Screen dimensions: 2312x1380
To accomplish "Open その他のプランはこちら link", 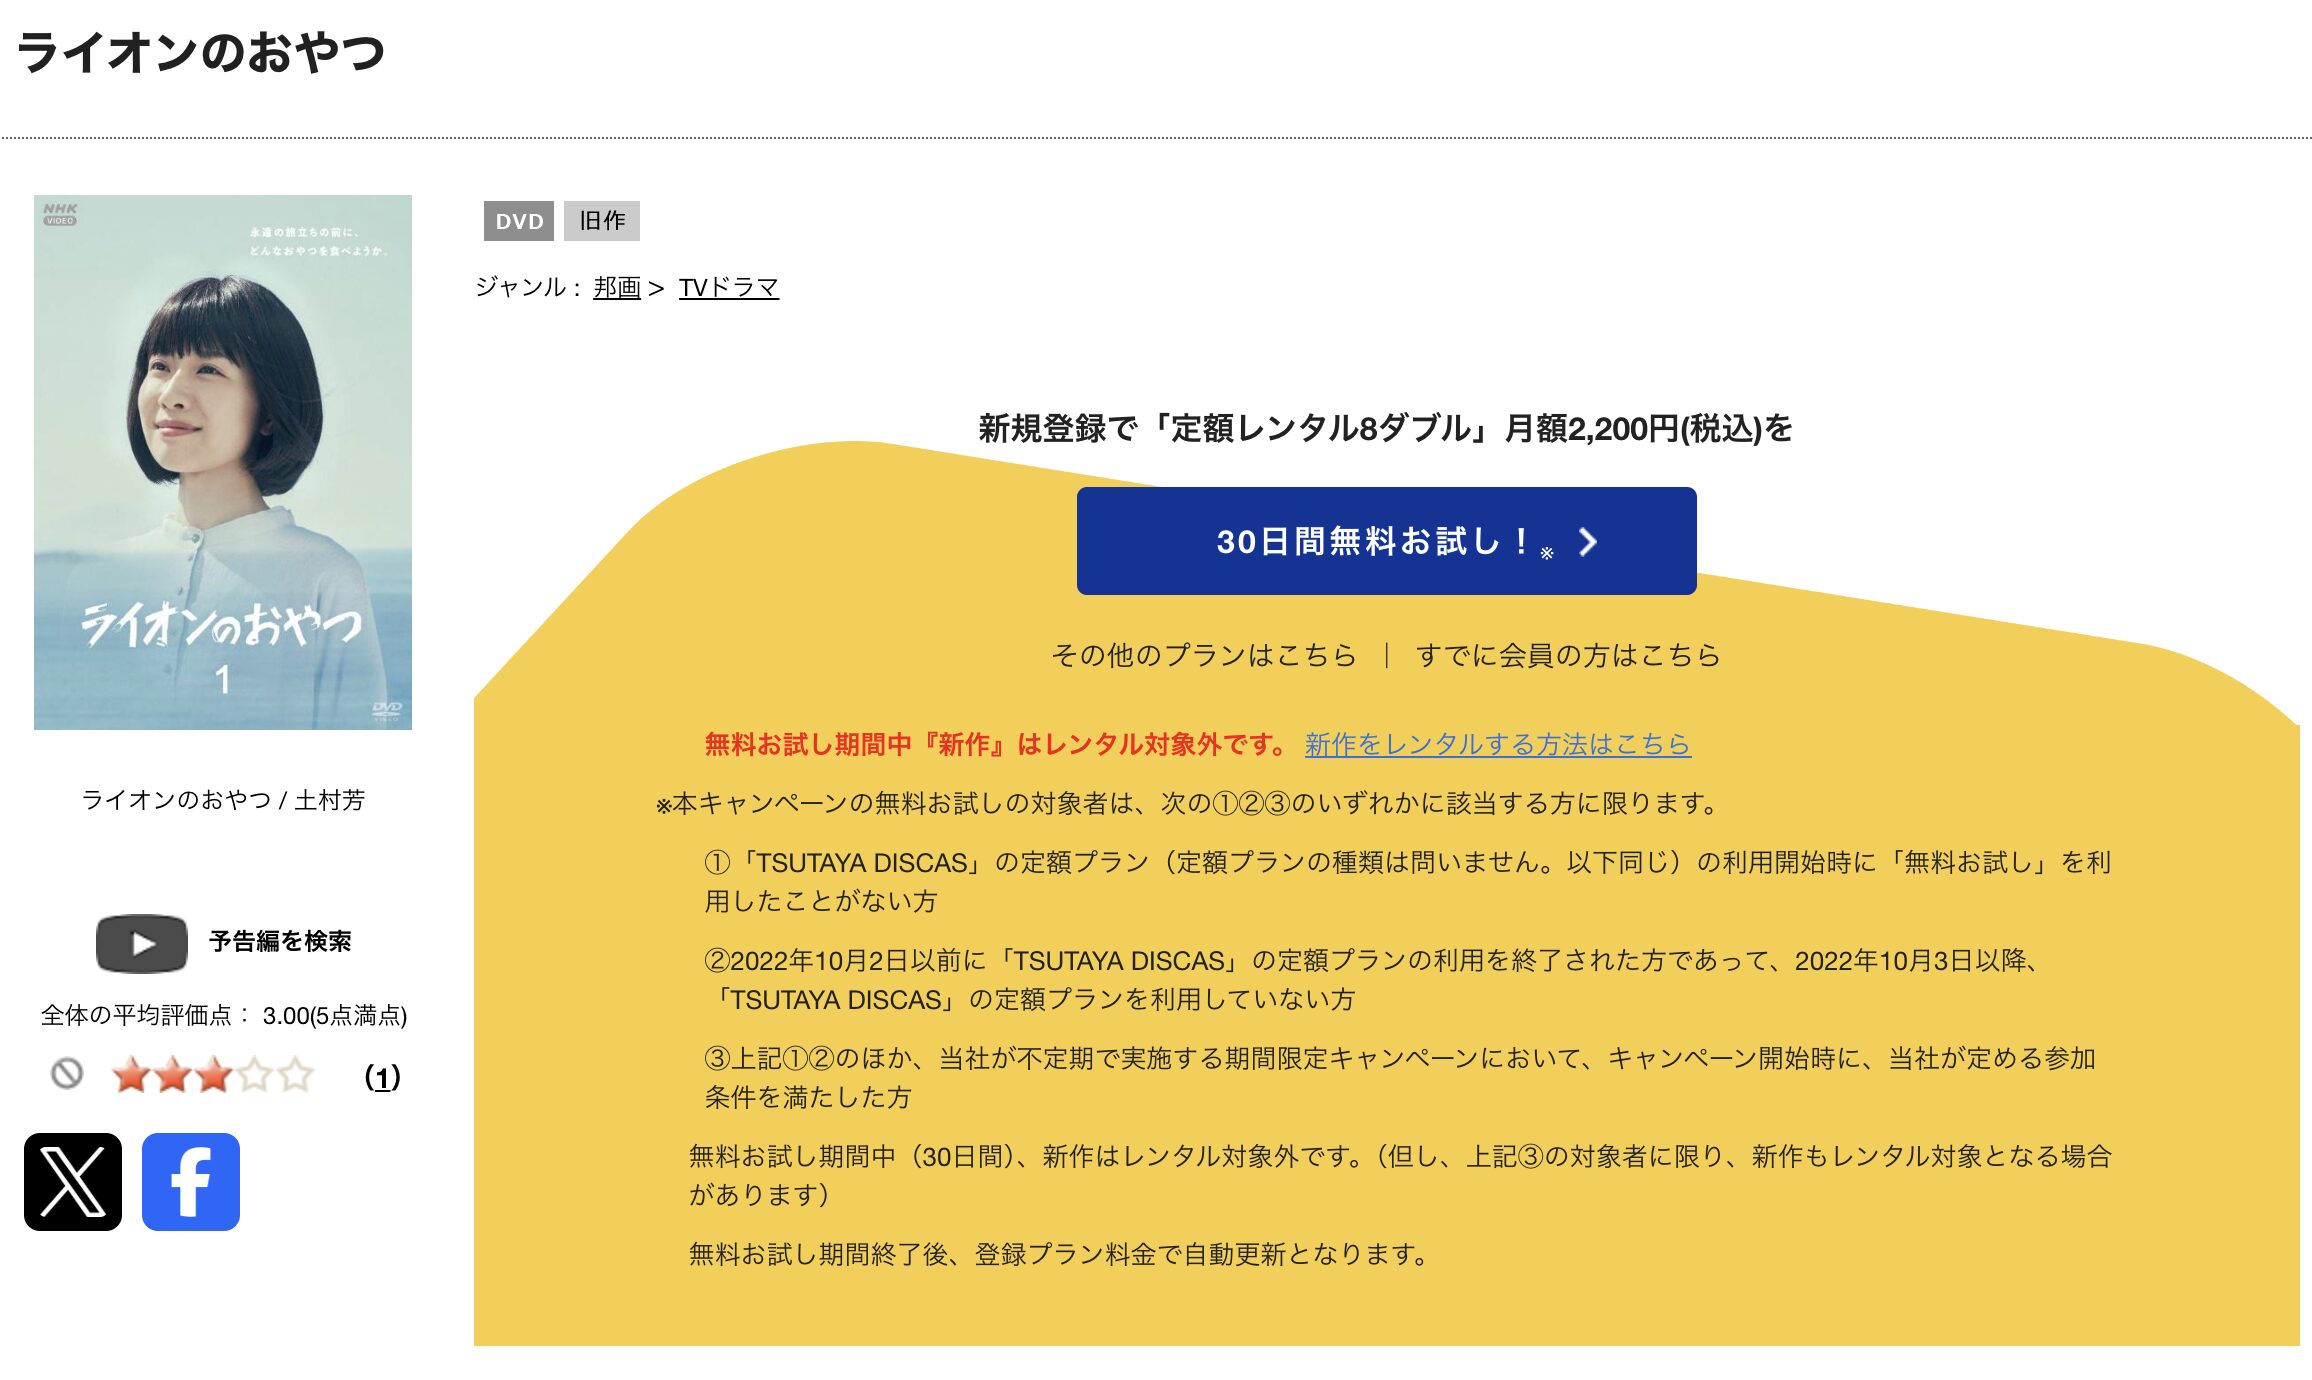I will tap(1203, 656).
